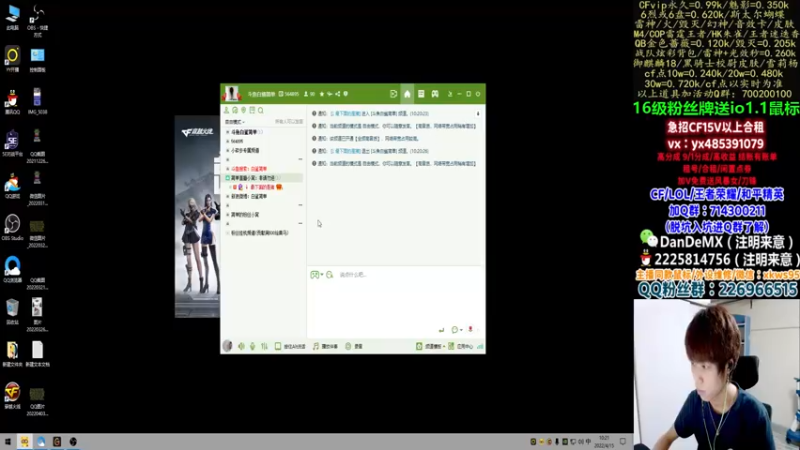Click the CrossFire game desktop icon
Viewport: 800px width, 450px height.
12,395
